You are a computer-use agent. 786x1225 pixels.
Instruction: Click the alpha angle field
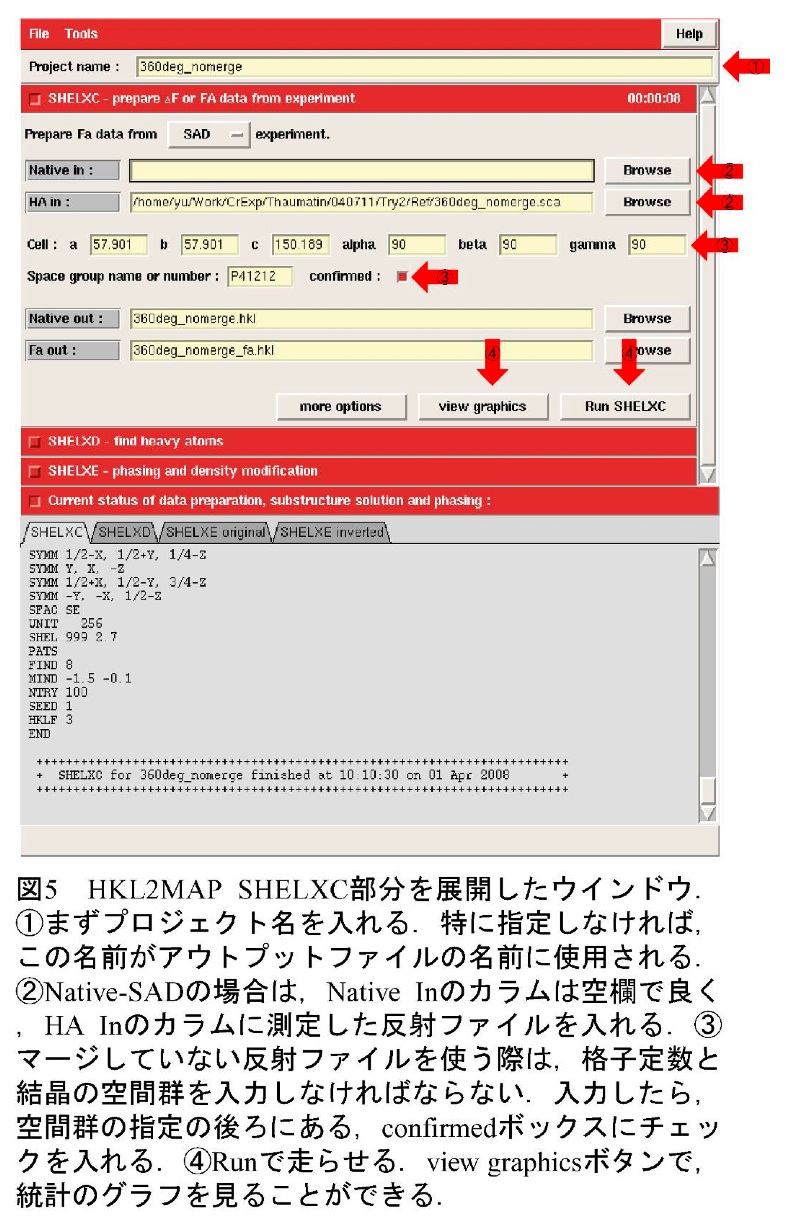tap(416, 244)
